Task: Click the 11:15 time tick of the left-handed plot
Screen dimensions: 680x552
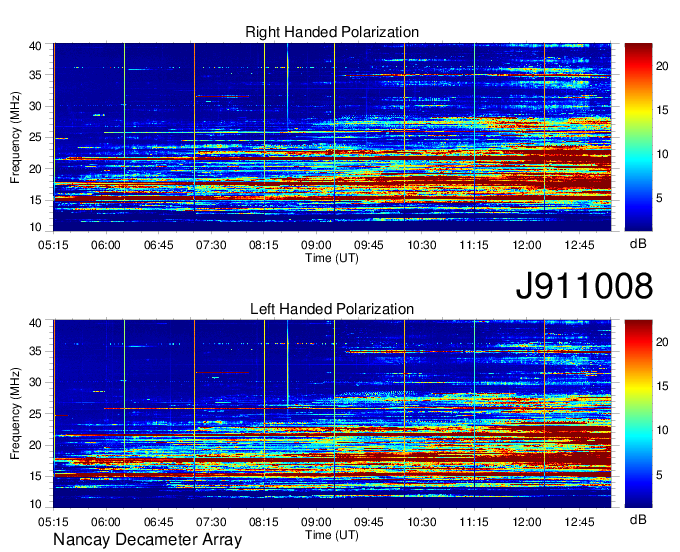Action: tap(474, 522)
